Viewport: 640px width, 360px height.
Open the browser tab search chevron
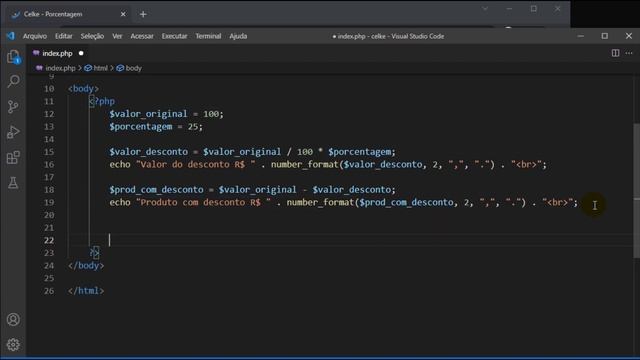485,9
